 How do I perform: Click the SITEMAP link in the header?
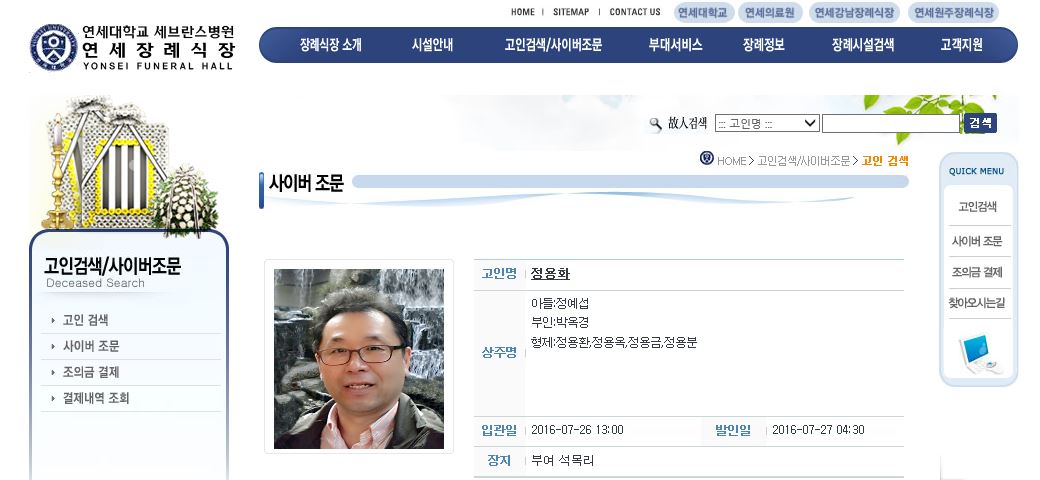571,12
